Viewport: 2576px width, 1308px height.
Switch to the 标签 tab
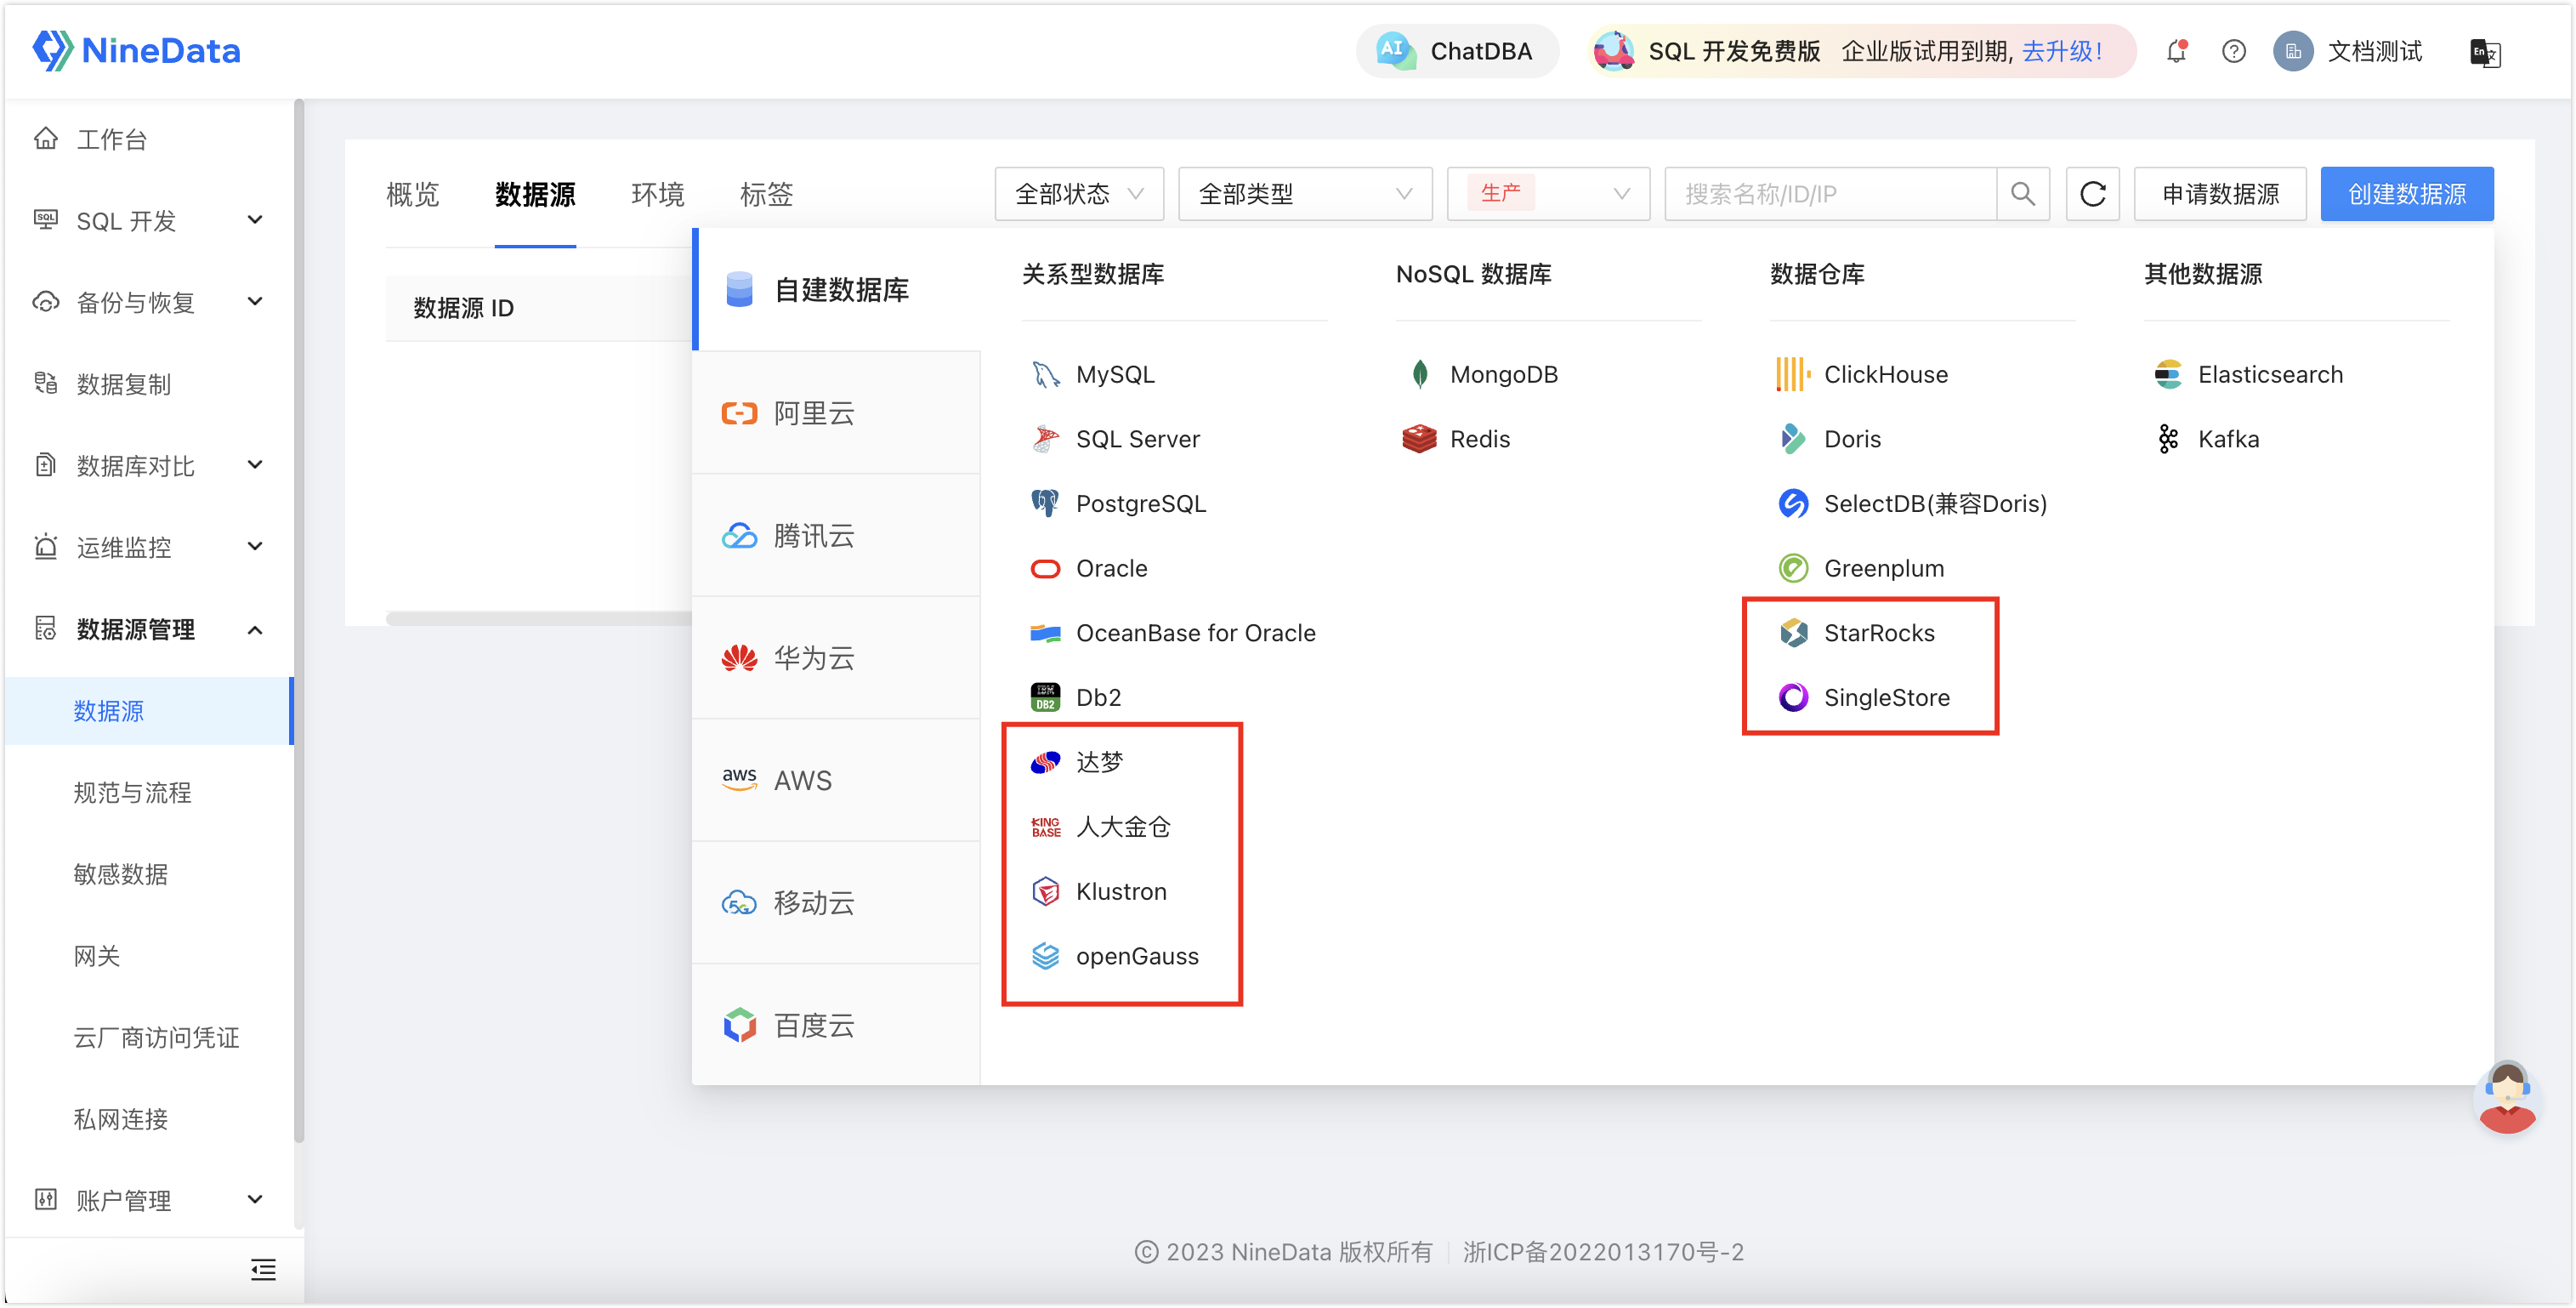coord(766,194)
